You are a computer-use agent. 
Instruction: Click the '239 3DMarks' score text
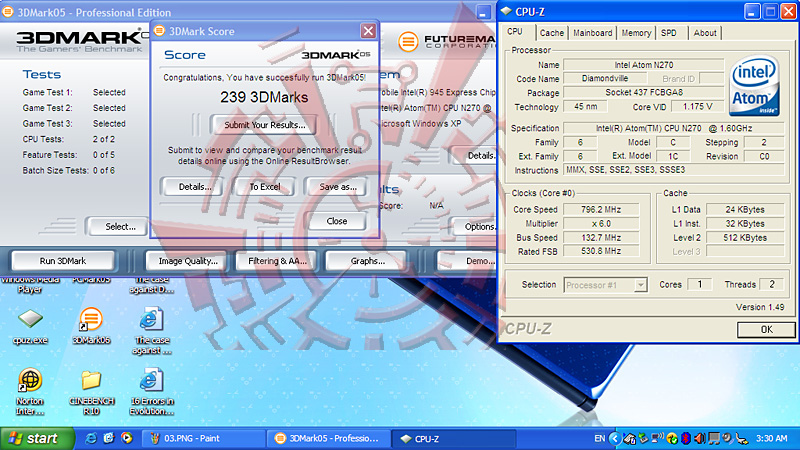[264, 97]
